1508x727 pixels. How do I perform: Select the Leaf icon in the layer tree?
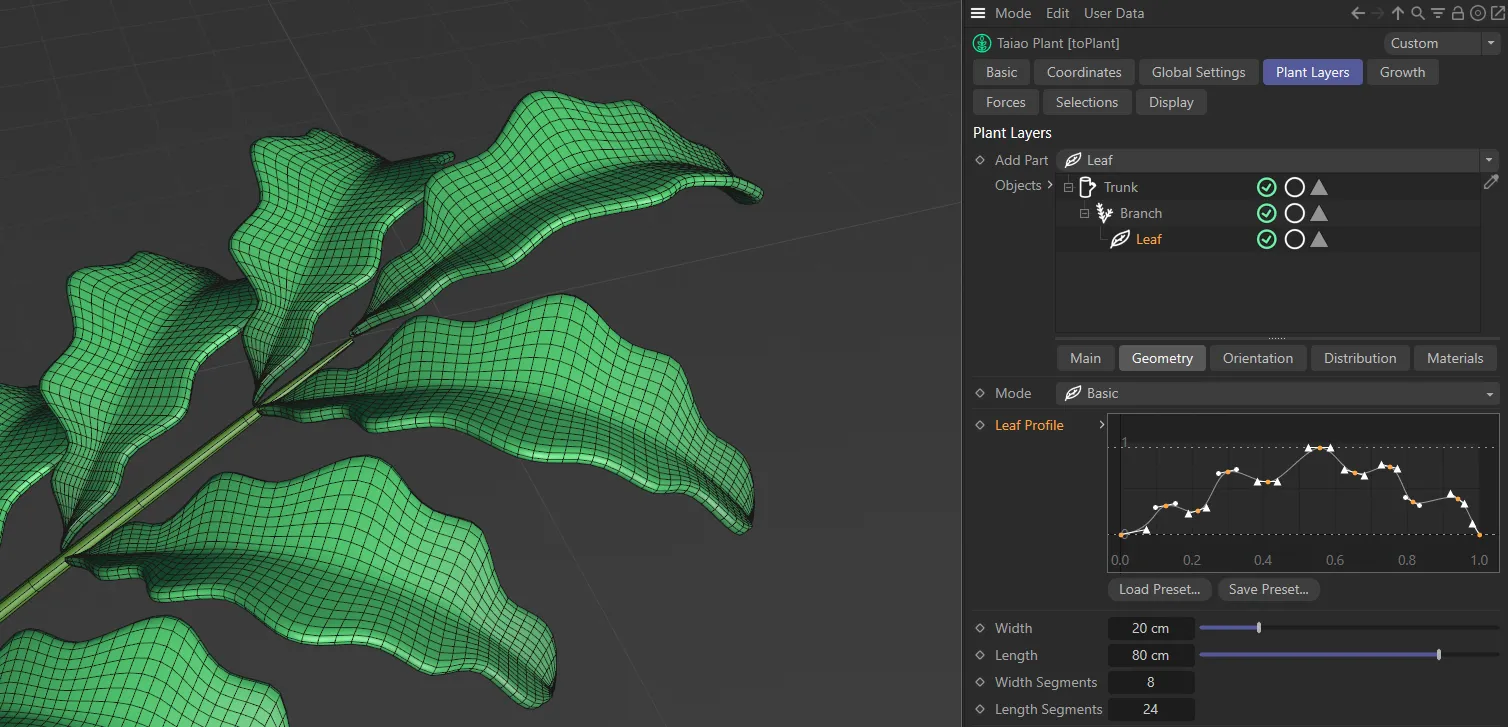tap(1120, 239)
